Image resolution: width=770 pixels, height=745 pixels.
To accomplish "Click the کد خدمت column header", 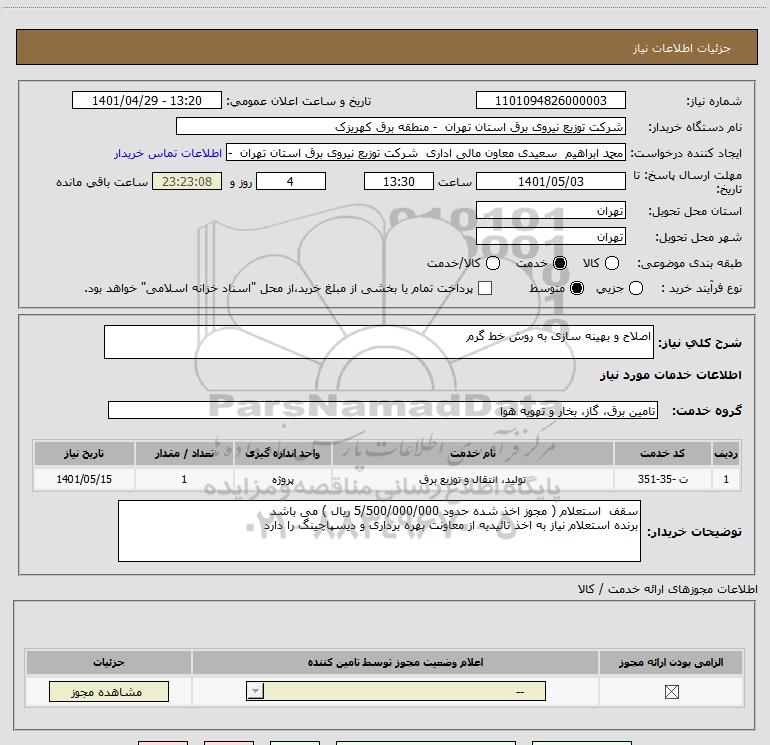I will pos(662,453).
